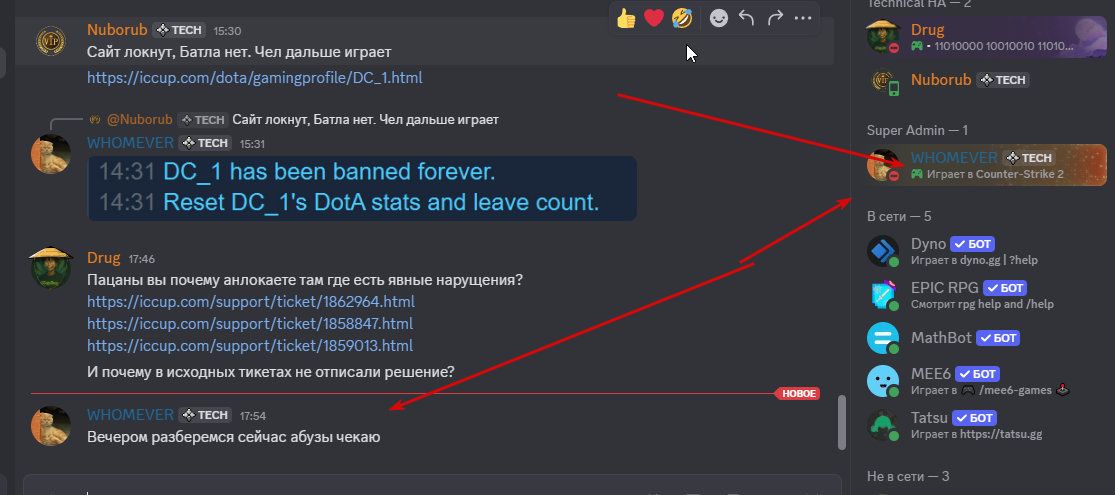Image resolution: width=1115 pixels, height=495 pixels.
Task: React with thumbs up emoji
Action: [x=626, y=18]
